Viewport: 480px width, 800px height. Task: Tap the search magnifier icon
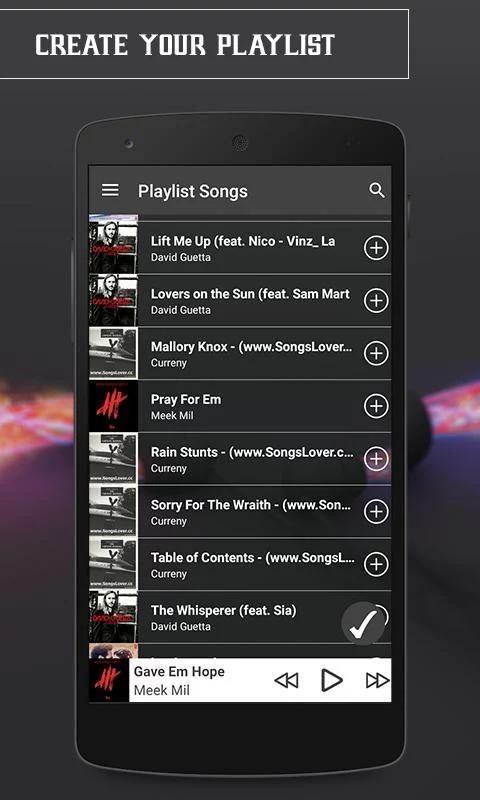tap(376, 190)
